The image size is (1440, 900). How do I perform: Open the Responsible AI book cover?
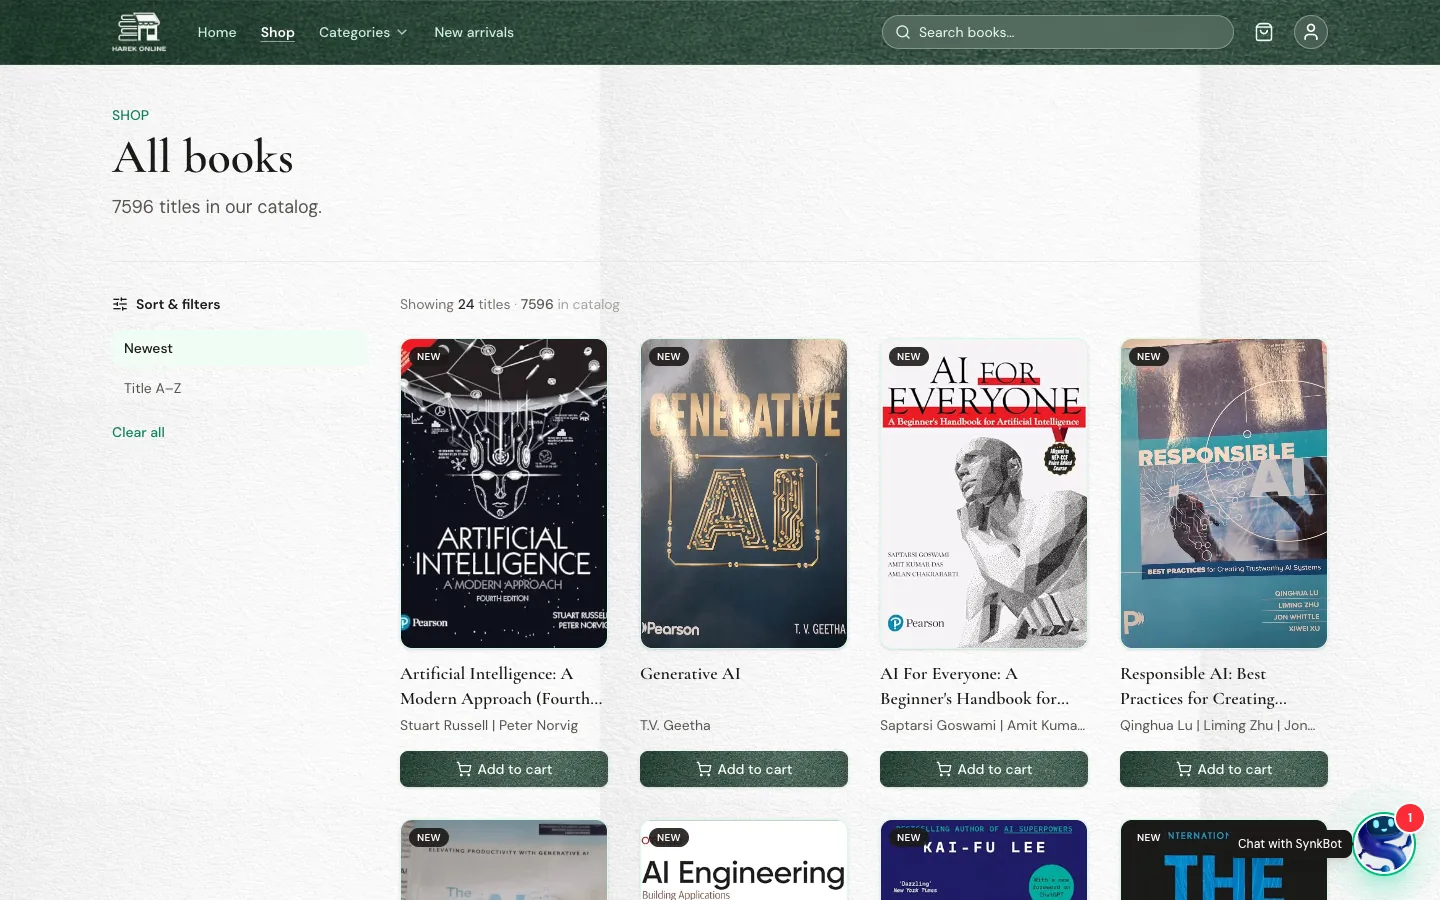coord(1224,493)
